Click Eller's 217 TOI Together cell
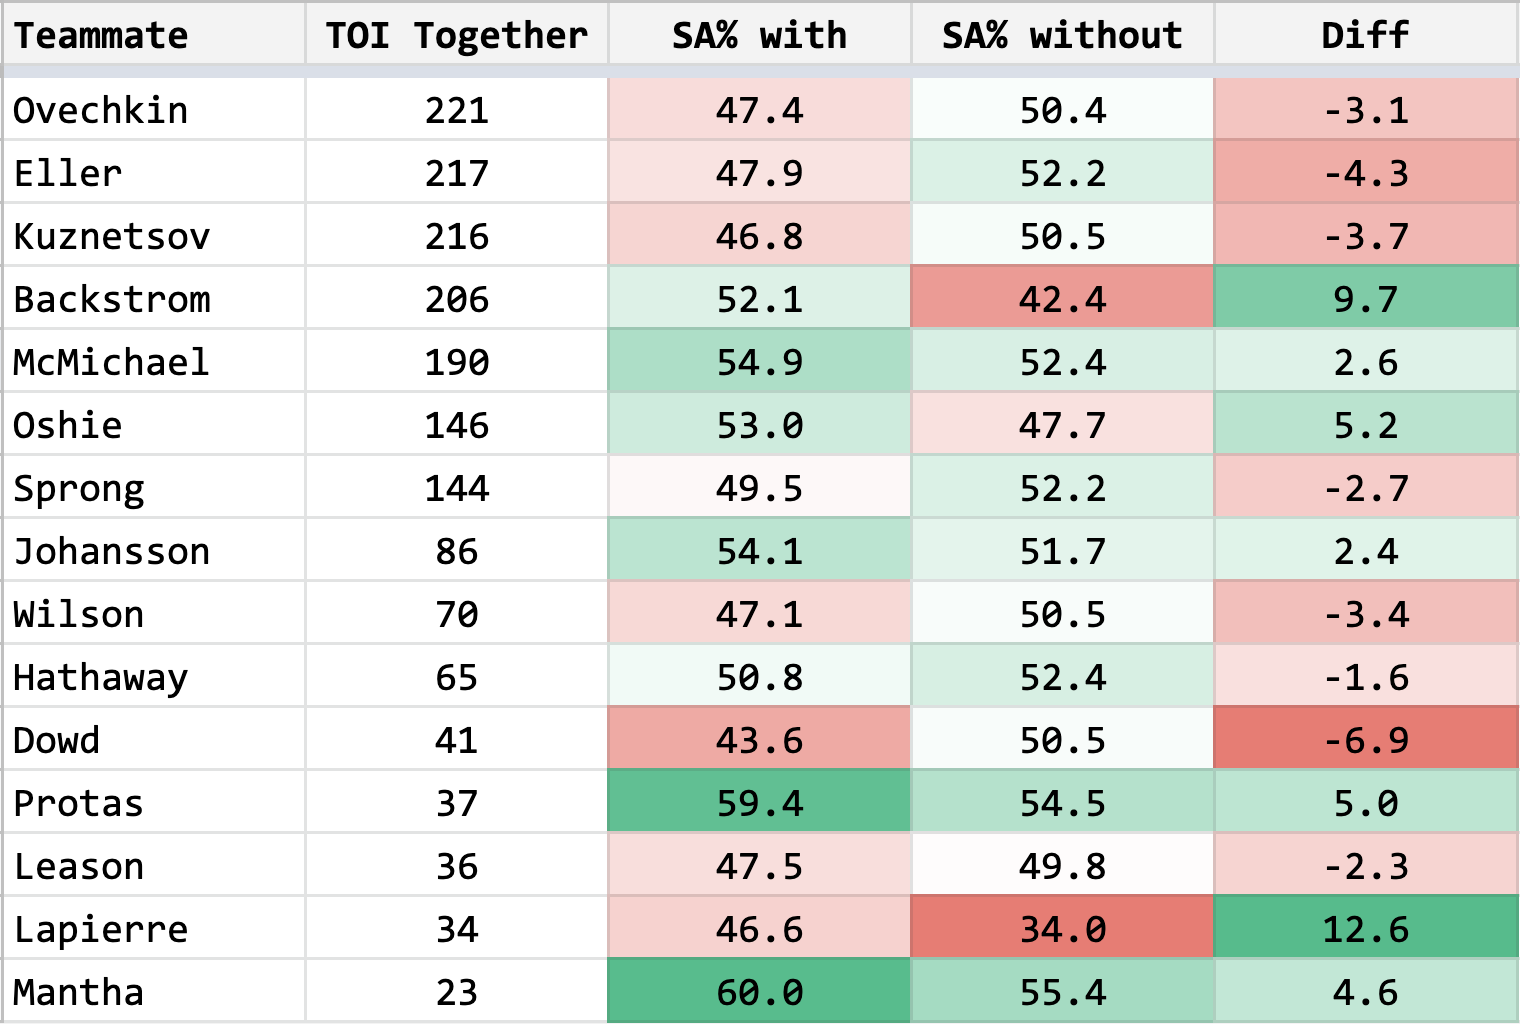The width and height of the screenshot is (1520, 1024). [456, 173]
